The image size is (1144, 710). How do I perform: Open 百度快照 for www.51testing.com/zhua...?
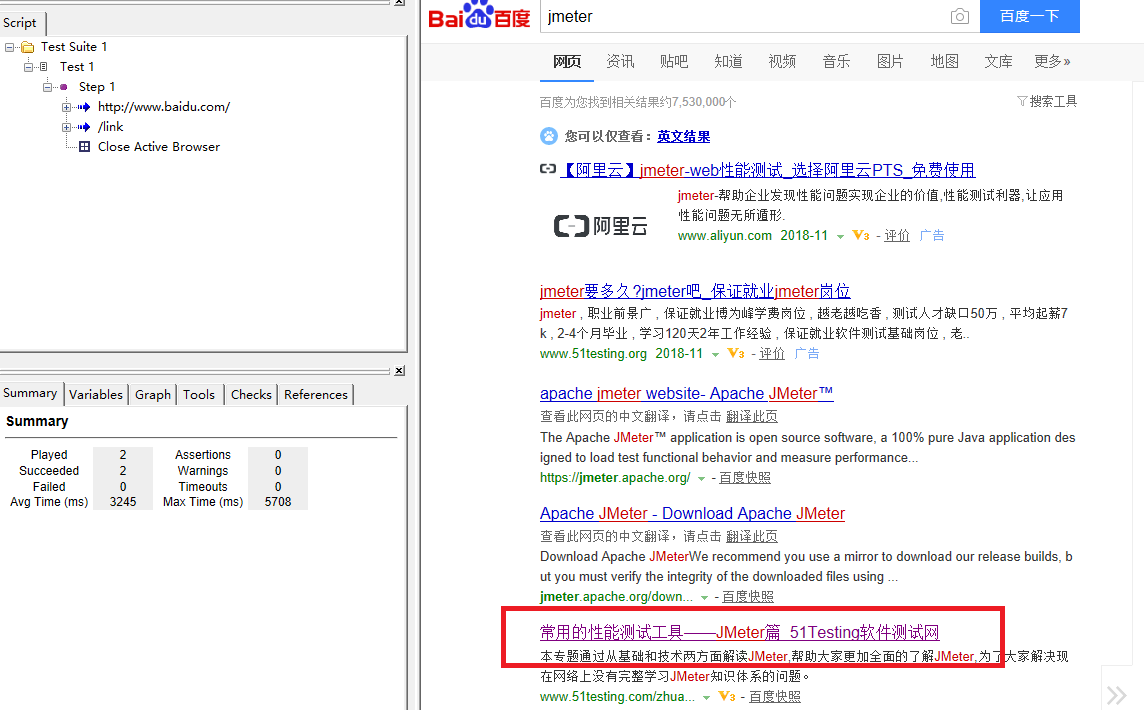click(x=775, y=697)
